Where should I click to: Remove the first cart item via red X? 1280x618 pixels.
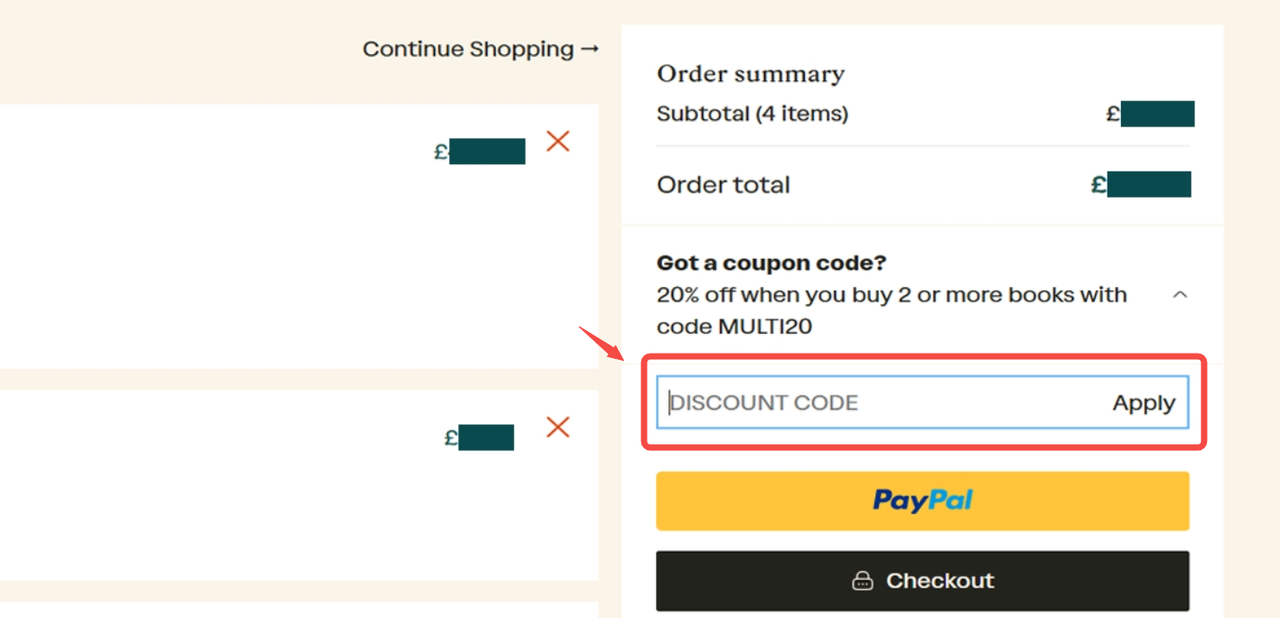pos(558,141)
